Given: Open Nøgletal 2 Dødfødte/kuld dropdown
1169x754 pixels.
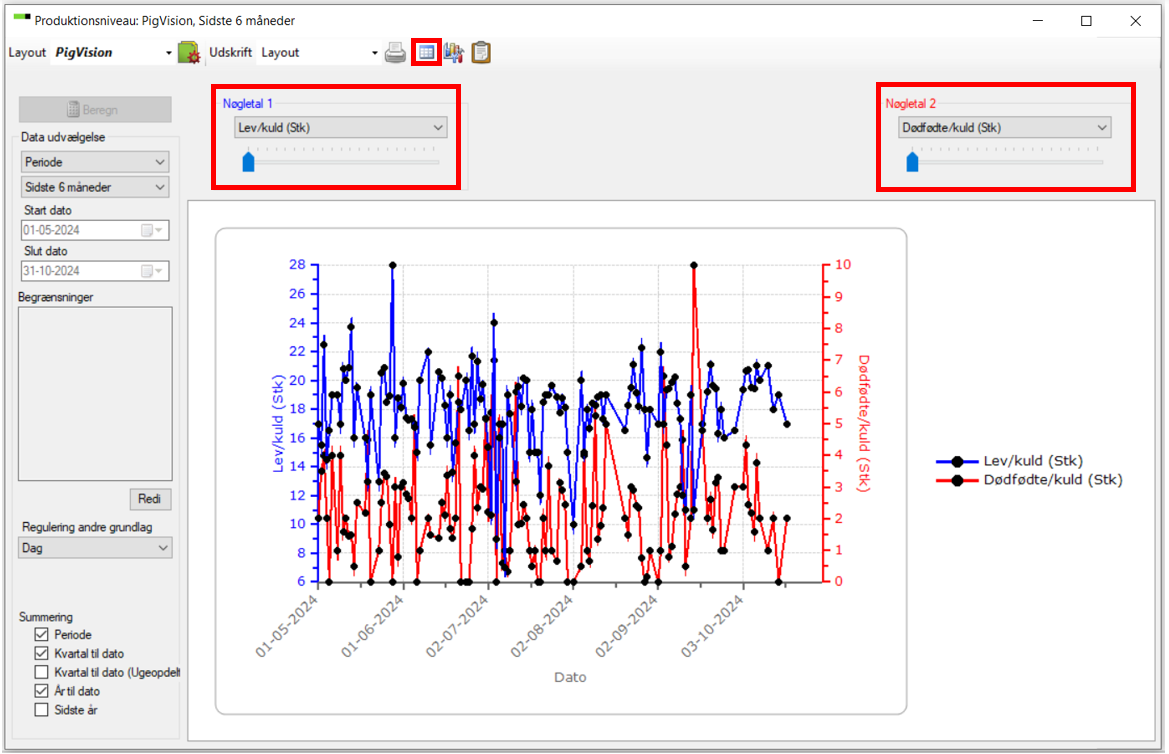Looking at the screenshot, I should 1004,128.
